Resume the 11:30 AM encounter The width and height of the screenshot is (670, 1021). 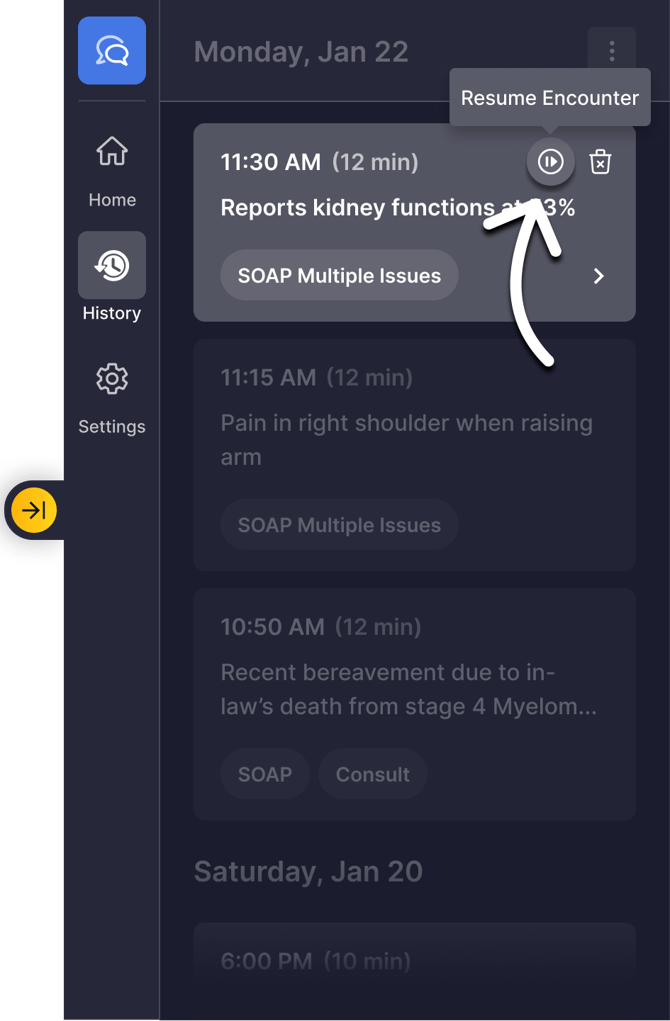551,162
